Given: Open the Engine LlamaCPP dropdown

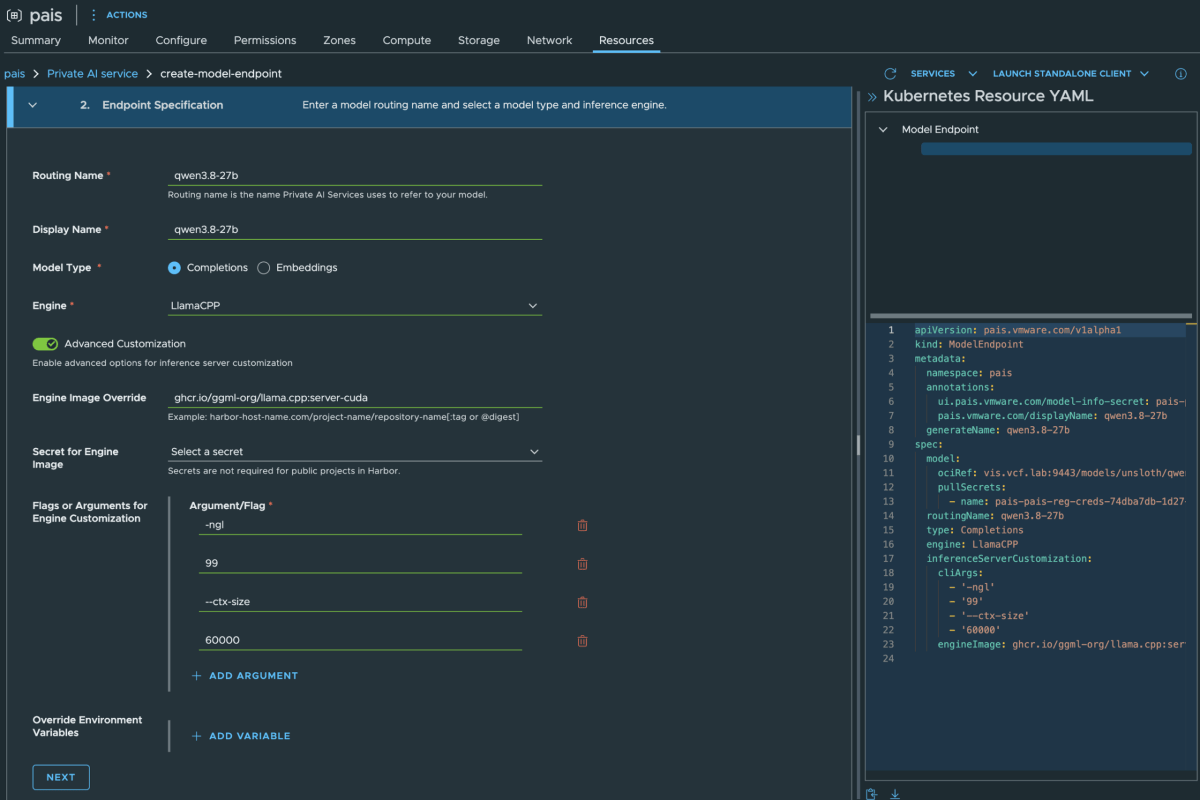Looking at the screenshot, I should (355, 305).
